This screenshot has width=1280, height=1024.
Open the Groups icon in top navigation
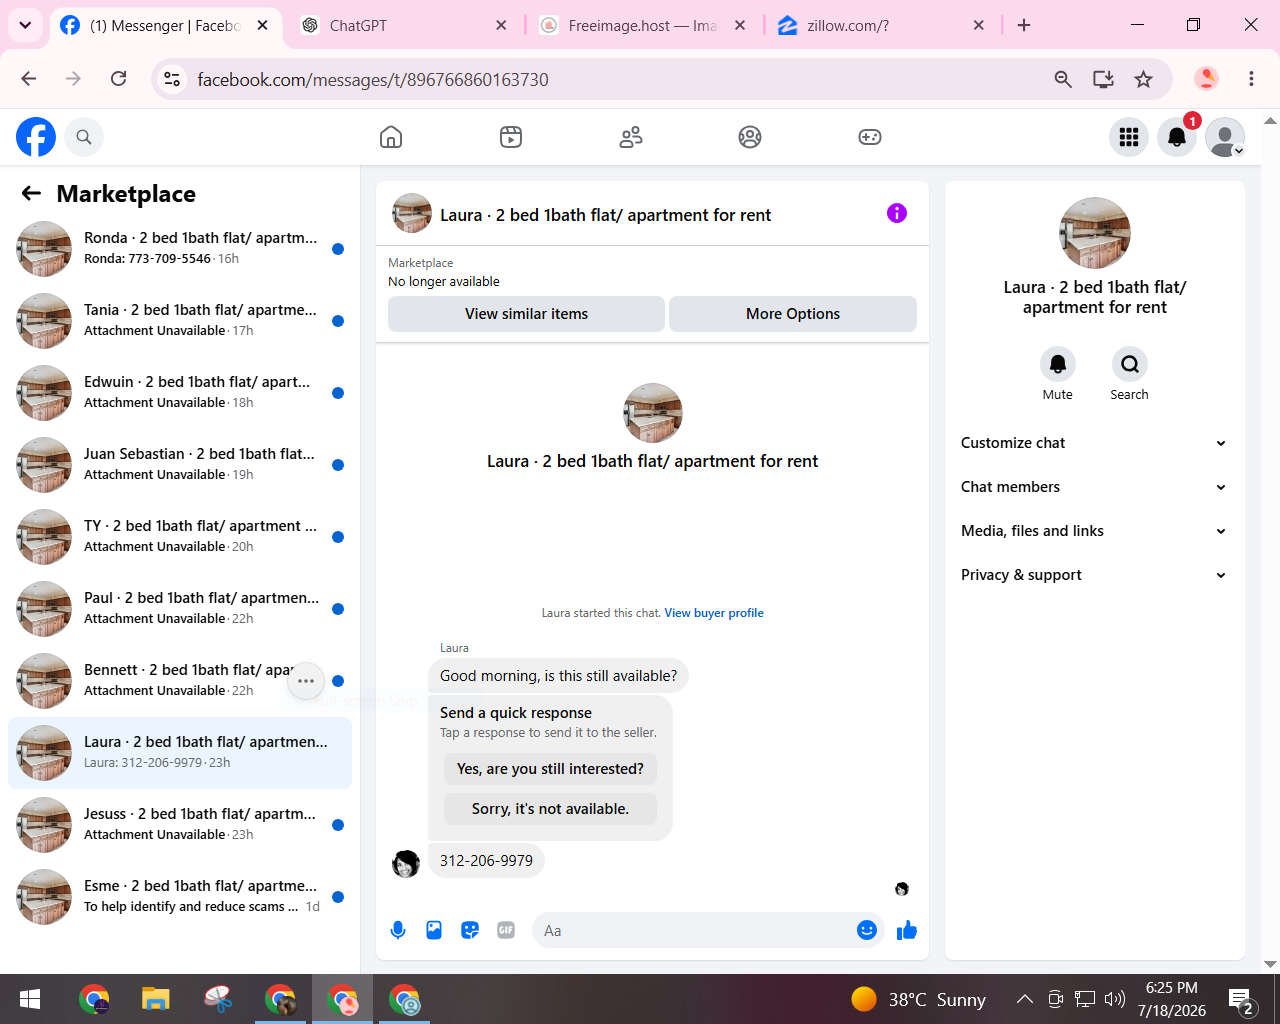[750, 137]
